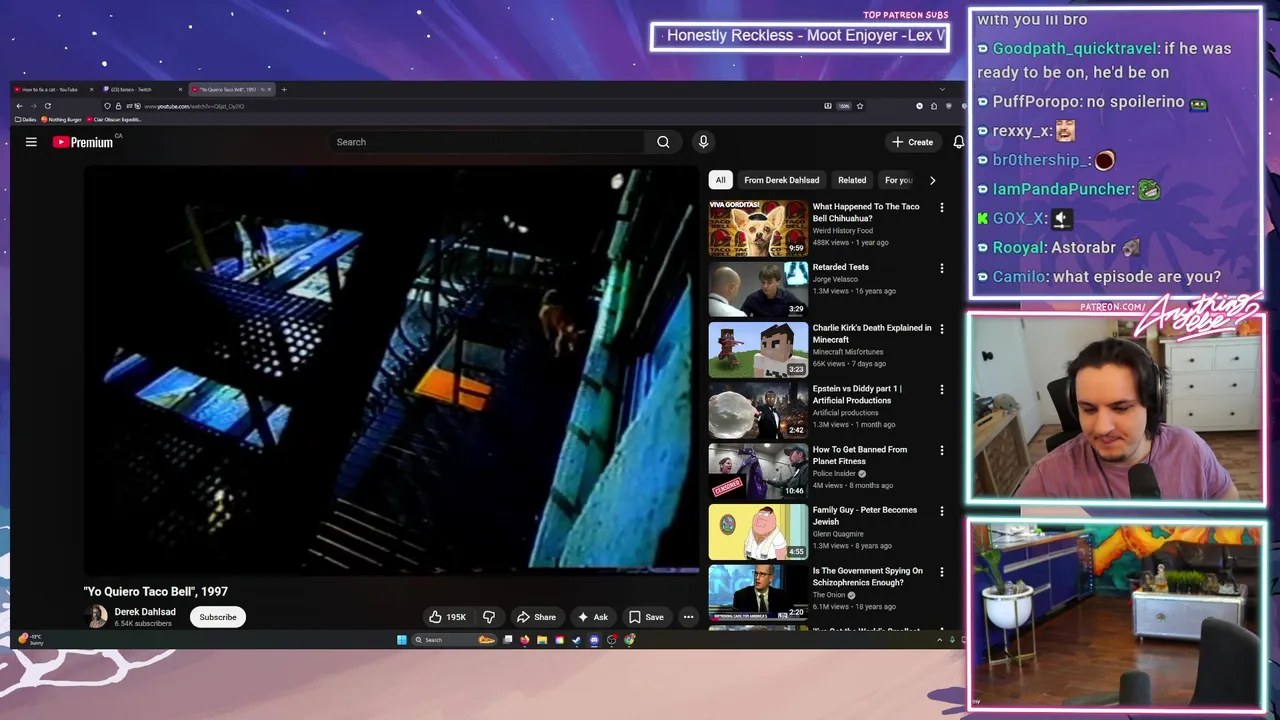The image size is (1280, 720).
Task: Open What Happened To Taco Bell Chihuahua thumbnail
Action: pos(758,229)
